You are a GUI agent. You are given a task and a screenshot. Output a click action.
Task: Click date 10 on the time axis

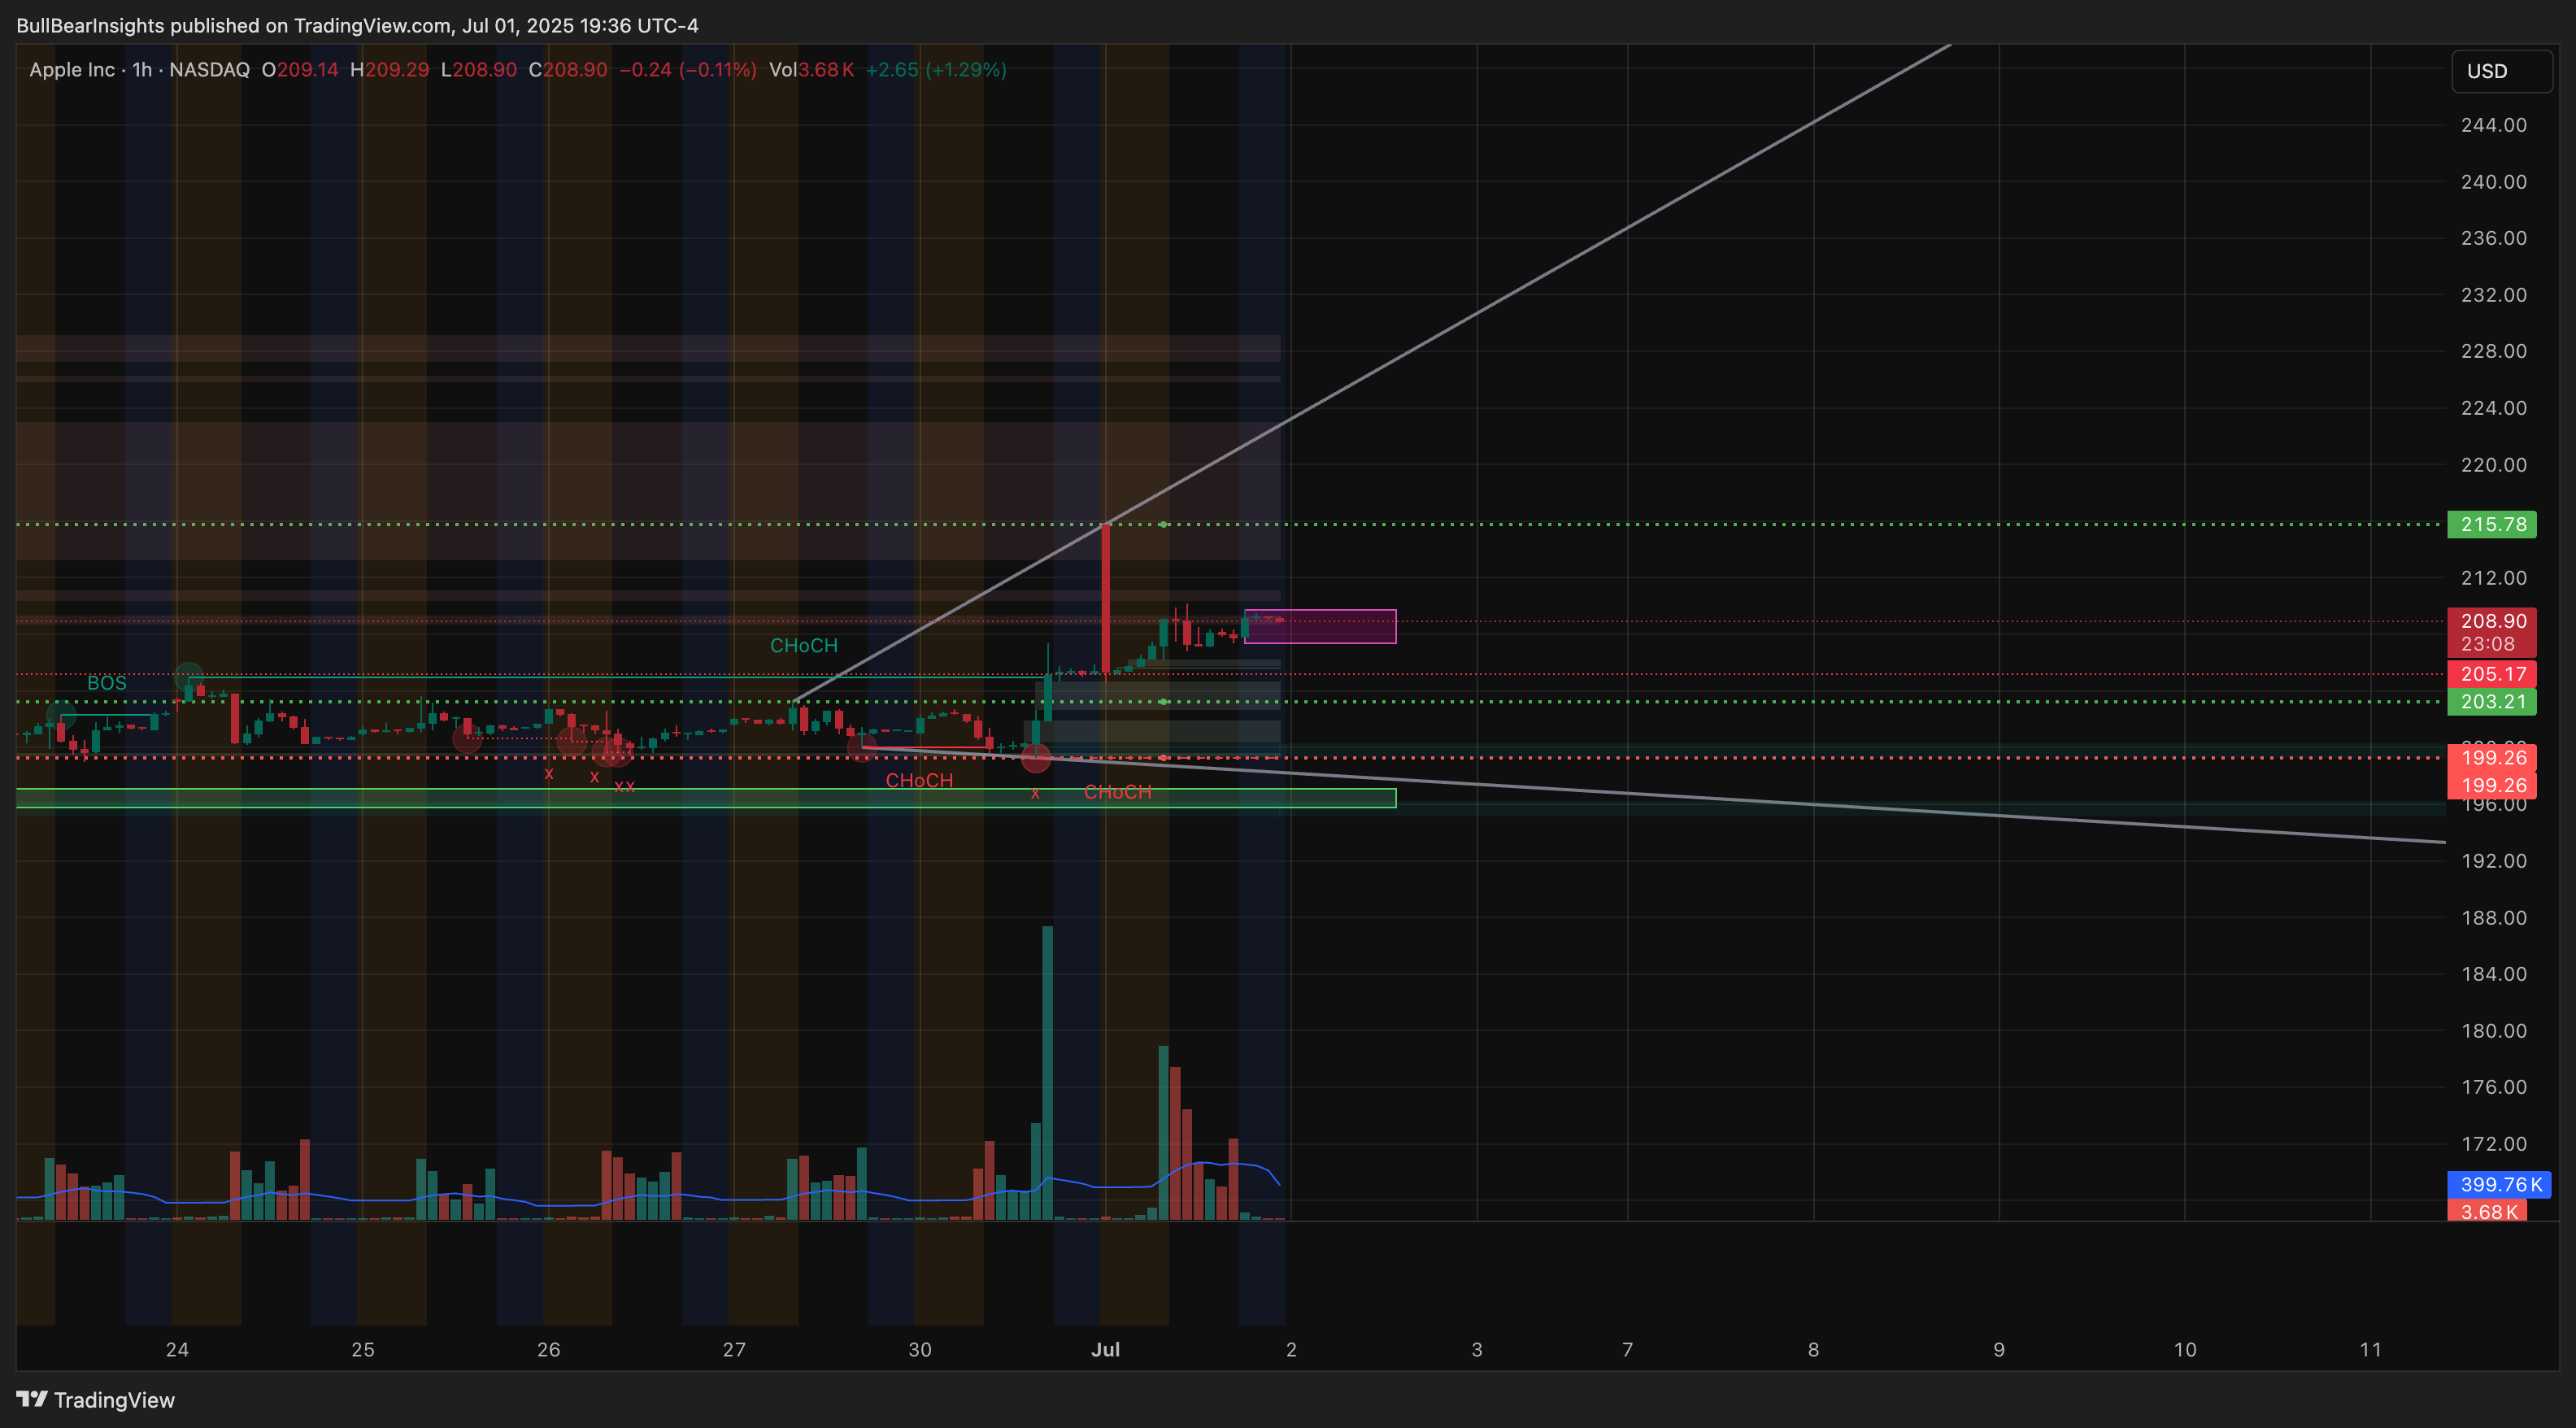tap(2185, 1350)
